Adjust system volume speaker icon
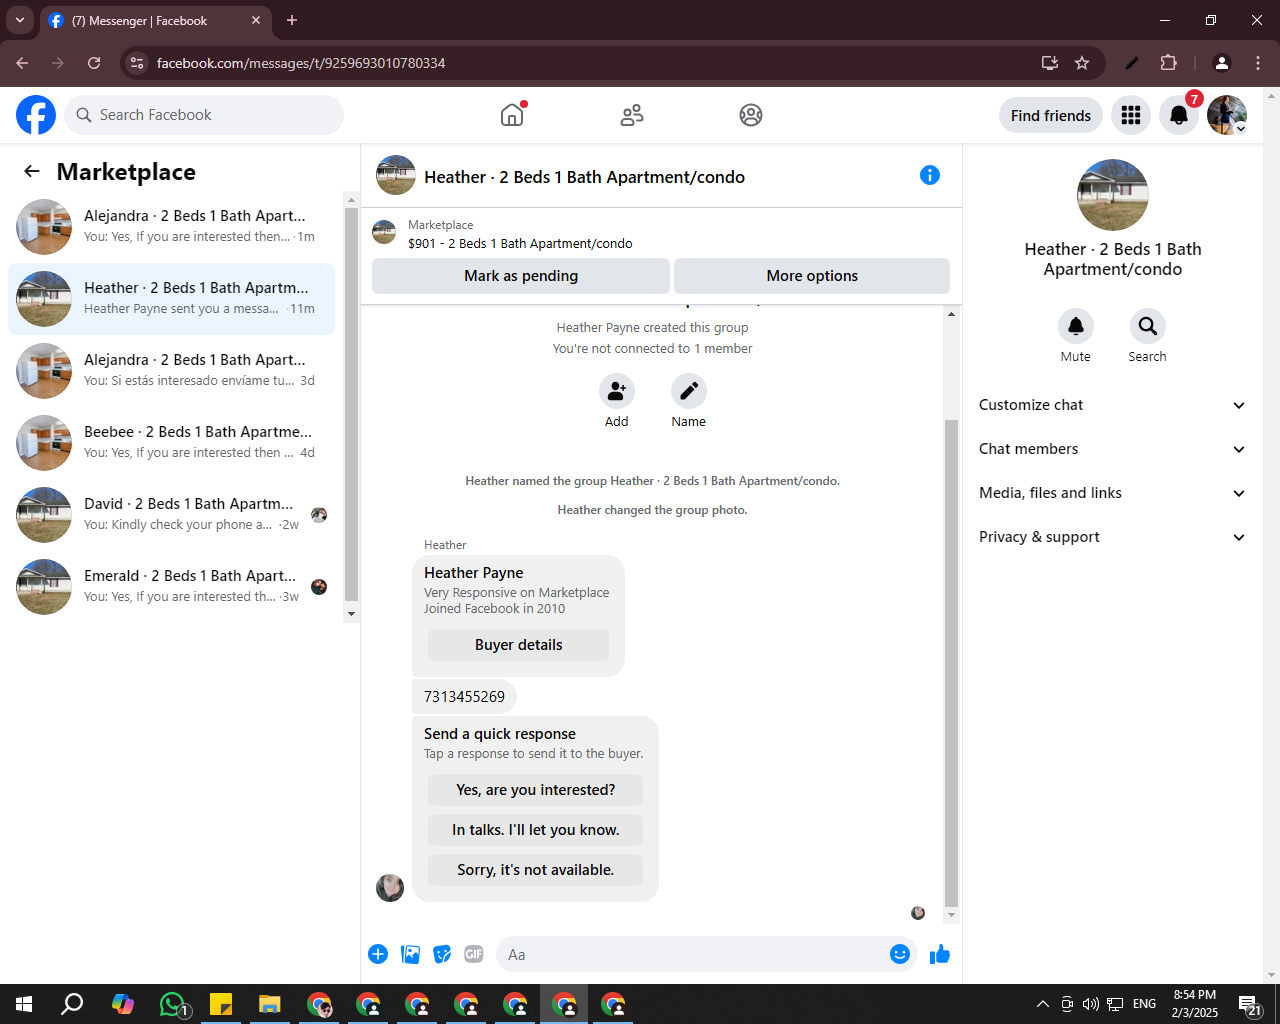The height and width of the screenshot is (1024, 1280). click(x=1090, y=1004)
